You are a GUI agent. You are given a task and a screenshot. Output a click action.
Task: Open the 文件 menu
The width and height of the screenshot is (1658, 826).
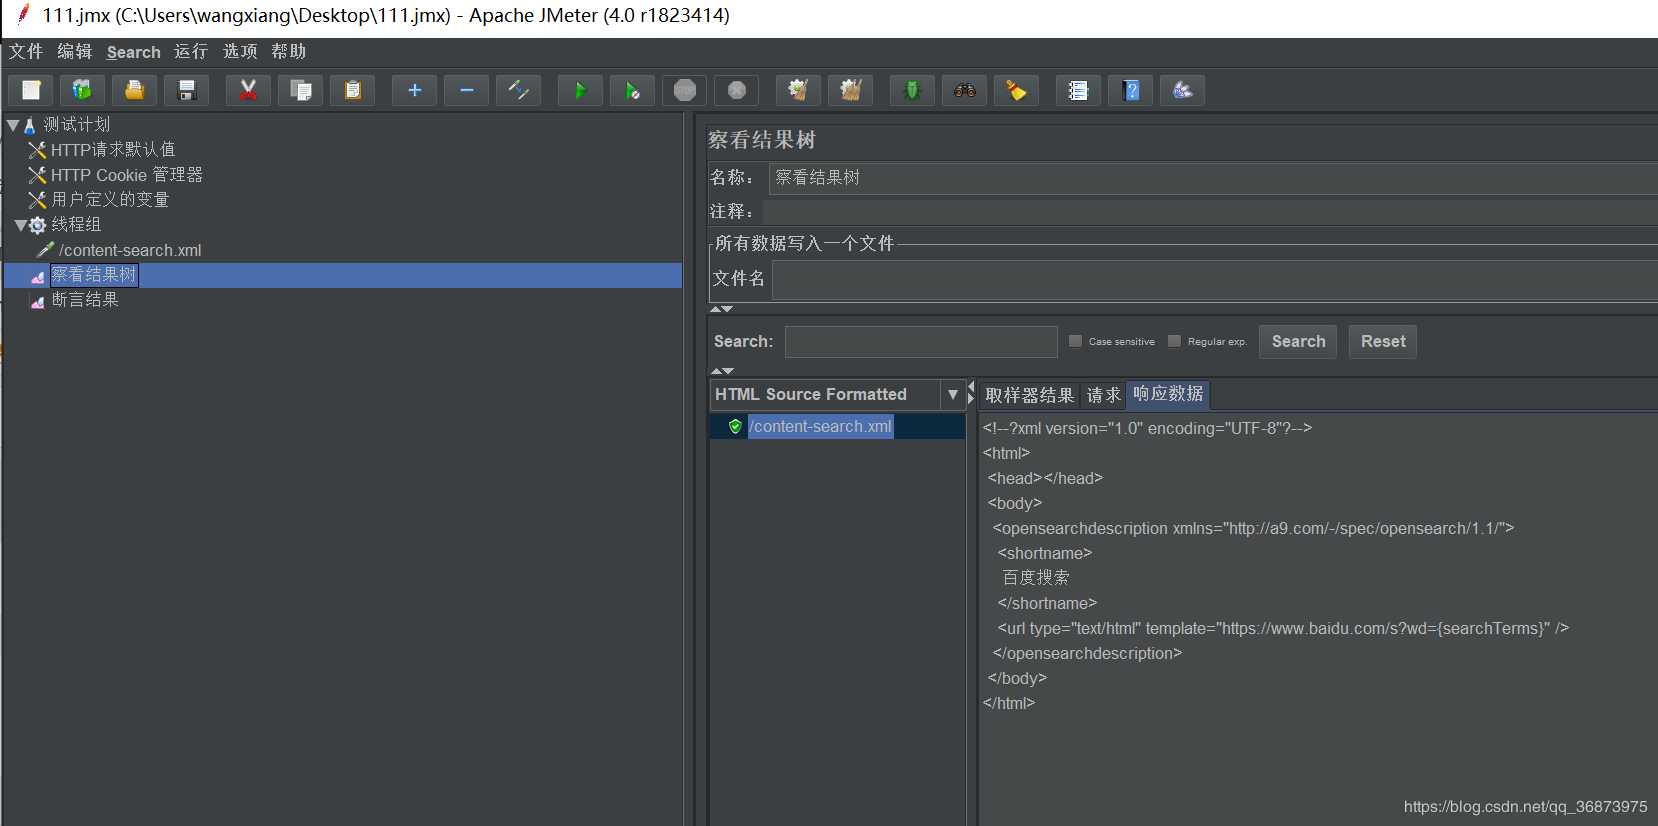(26, 51)
